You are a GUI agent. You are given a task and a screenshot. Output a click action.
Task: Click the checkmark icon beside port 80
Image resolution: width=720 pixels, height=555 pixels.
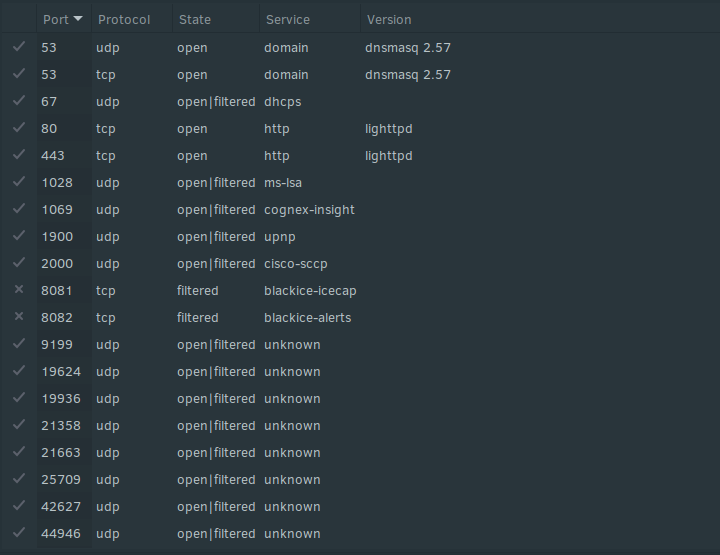[18, 127]
